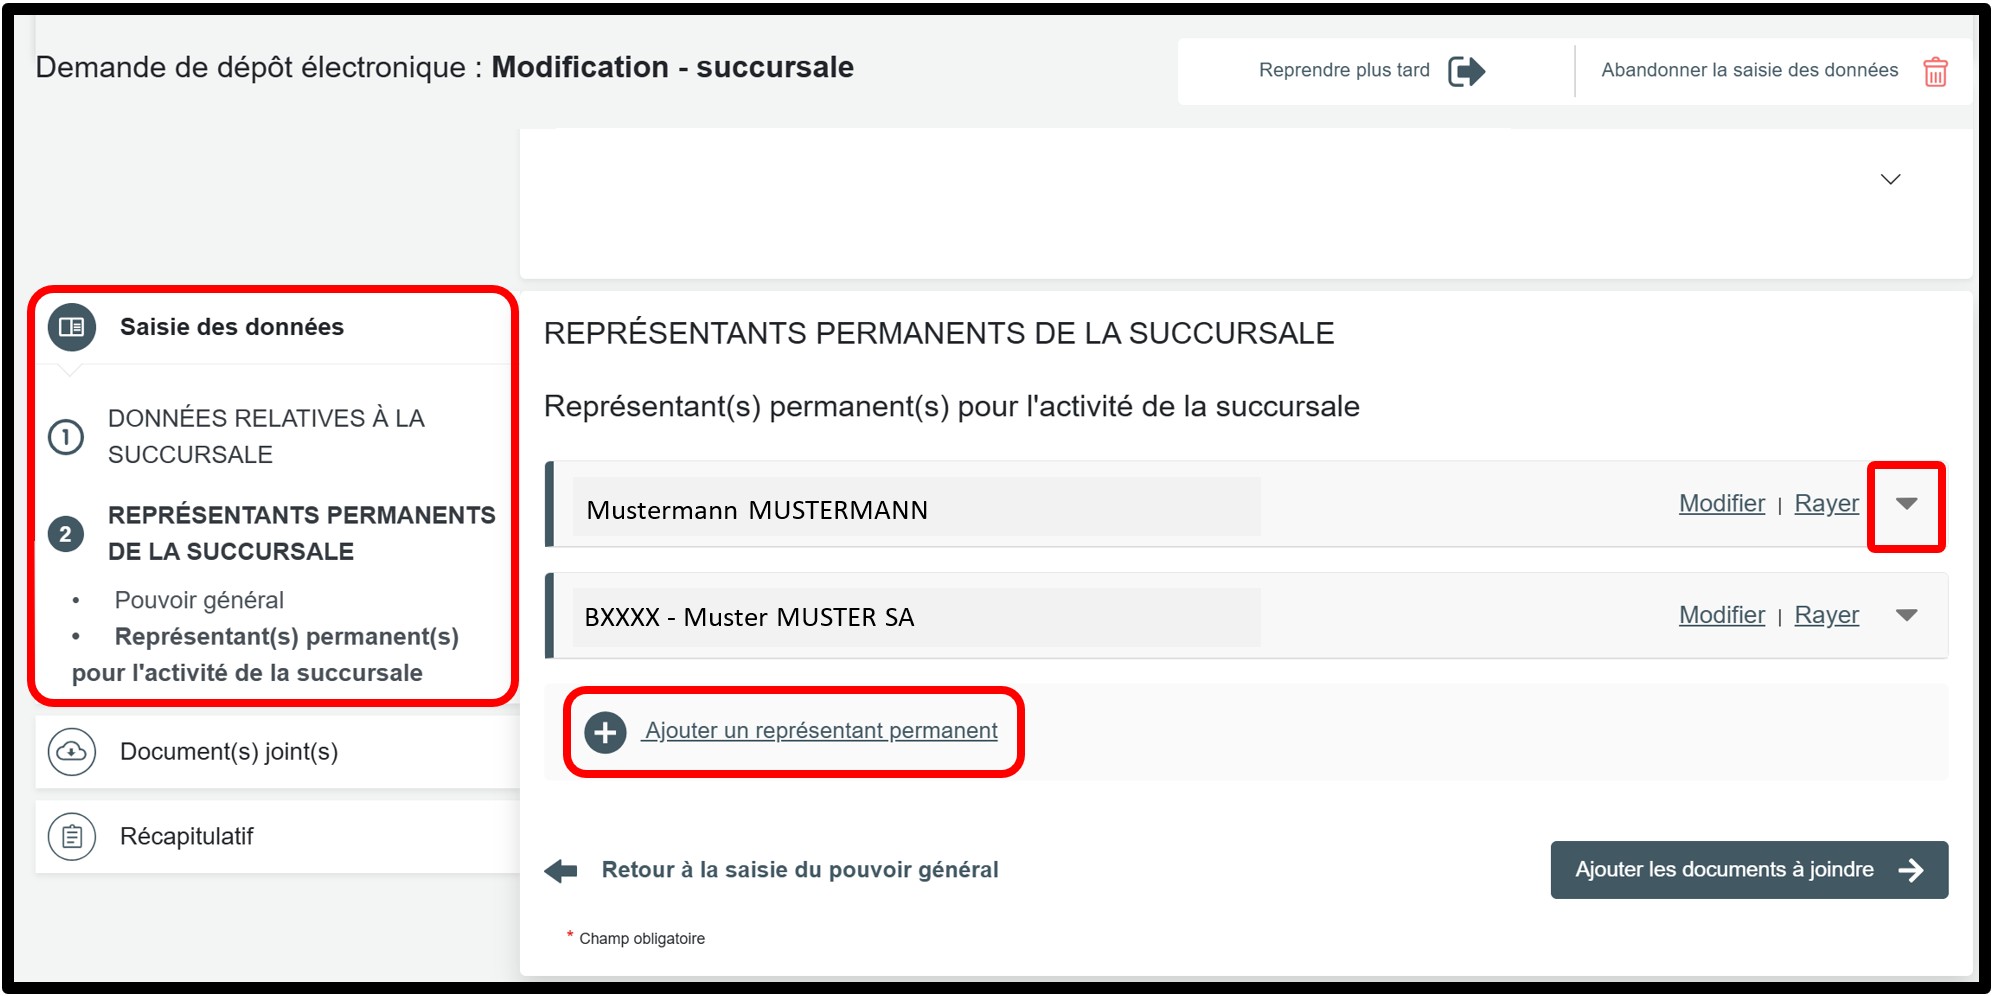Screen dimensions: 1993x996
Task: Open the Récapitulatif section
Action: point(187,836)
